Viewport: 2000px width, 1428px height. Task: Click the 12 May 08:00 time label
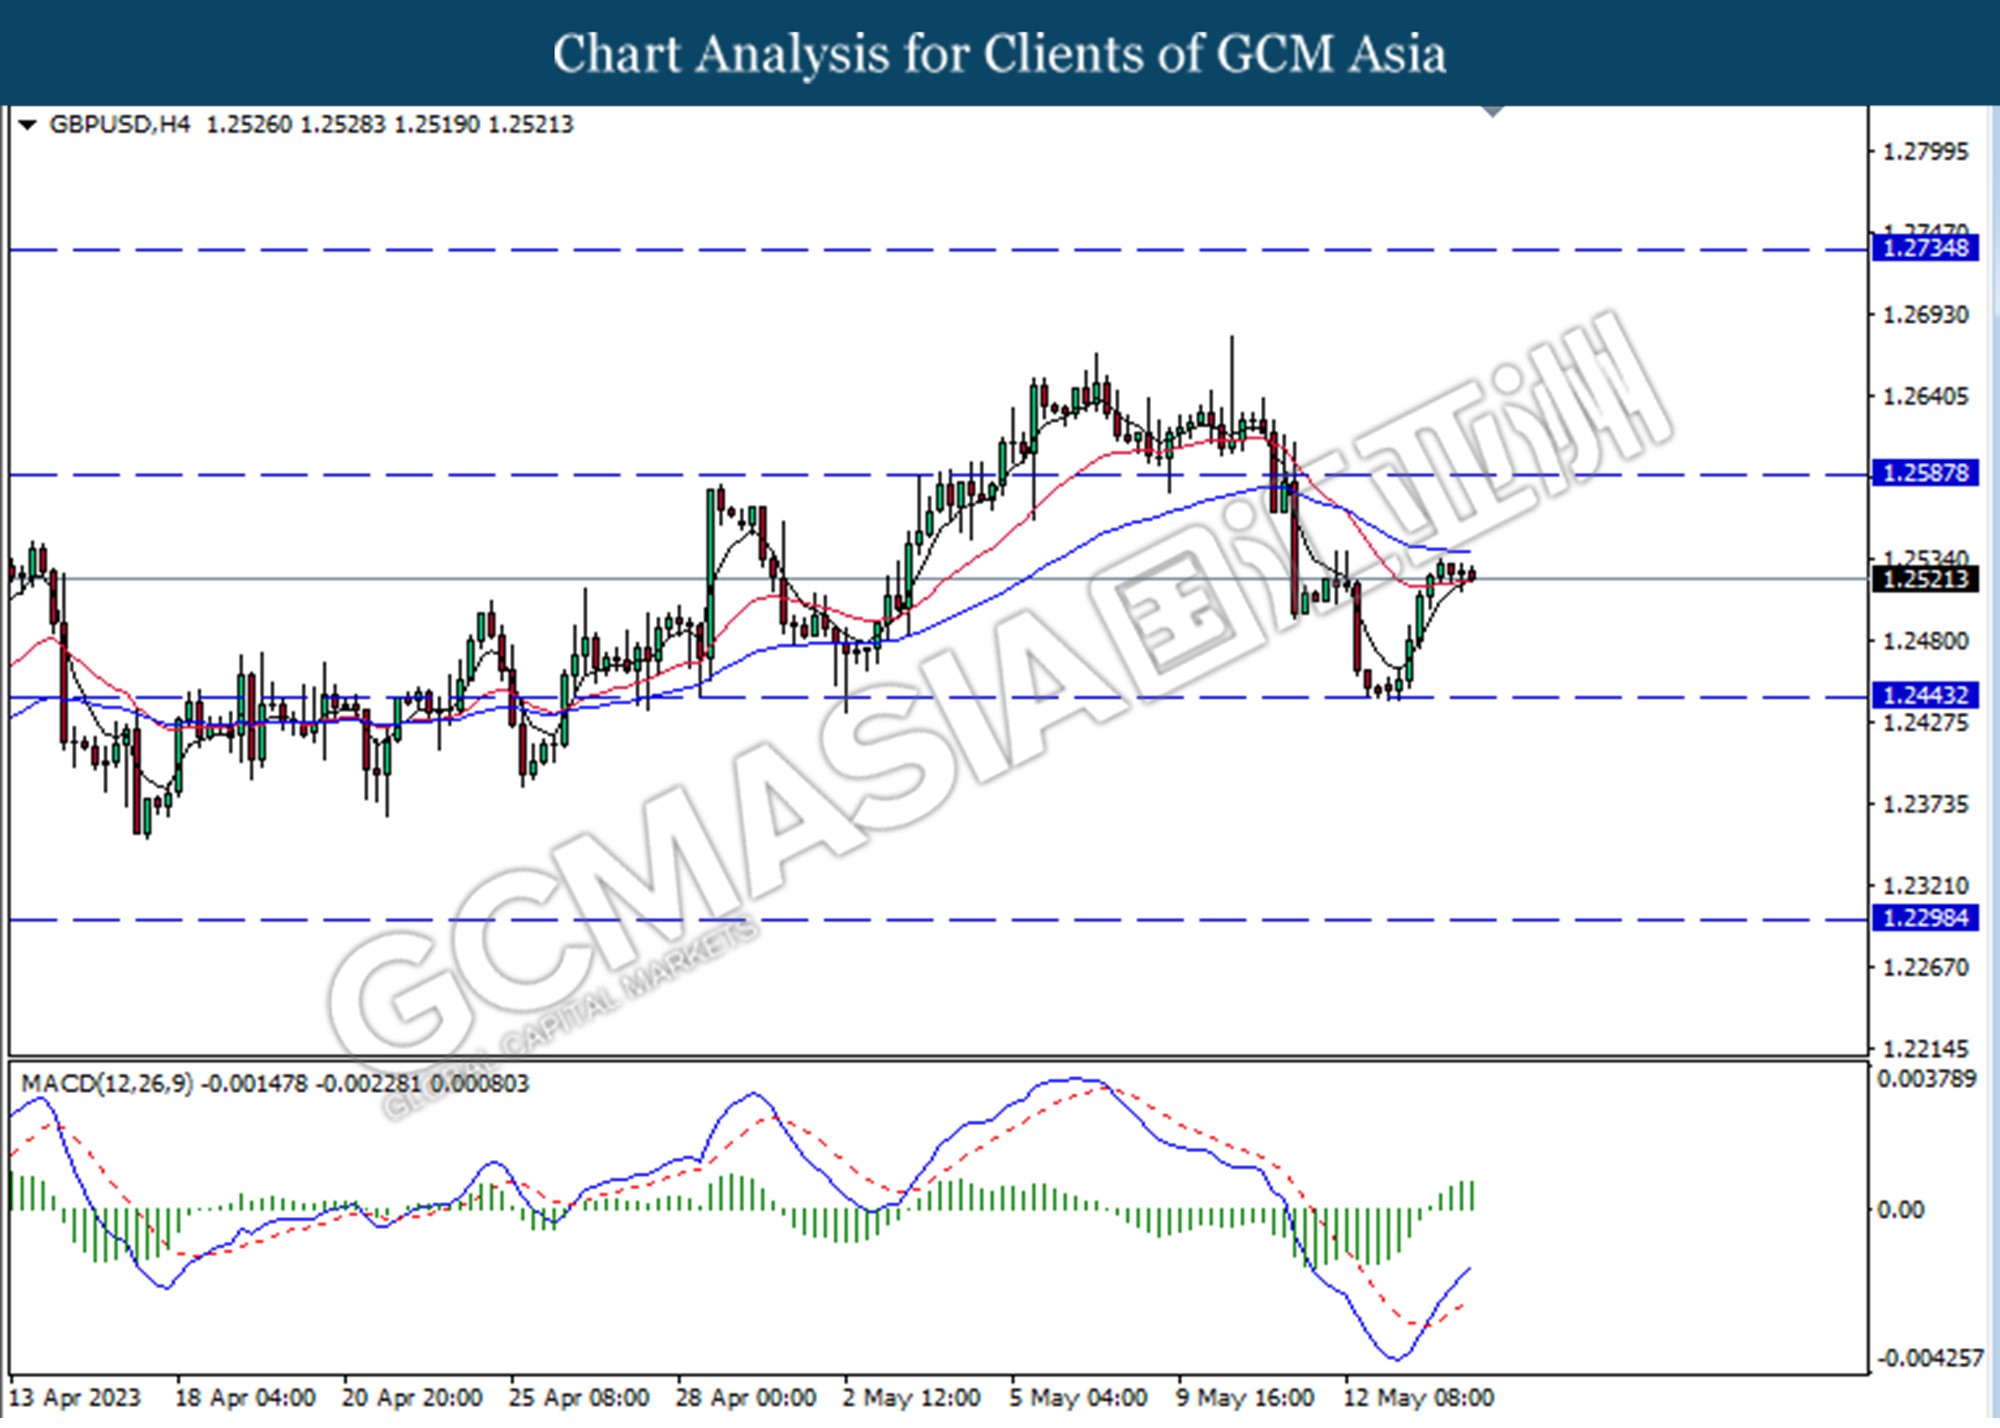[x=1419, y=1398]
